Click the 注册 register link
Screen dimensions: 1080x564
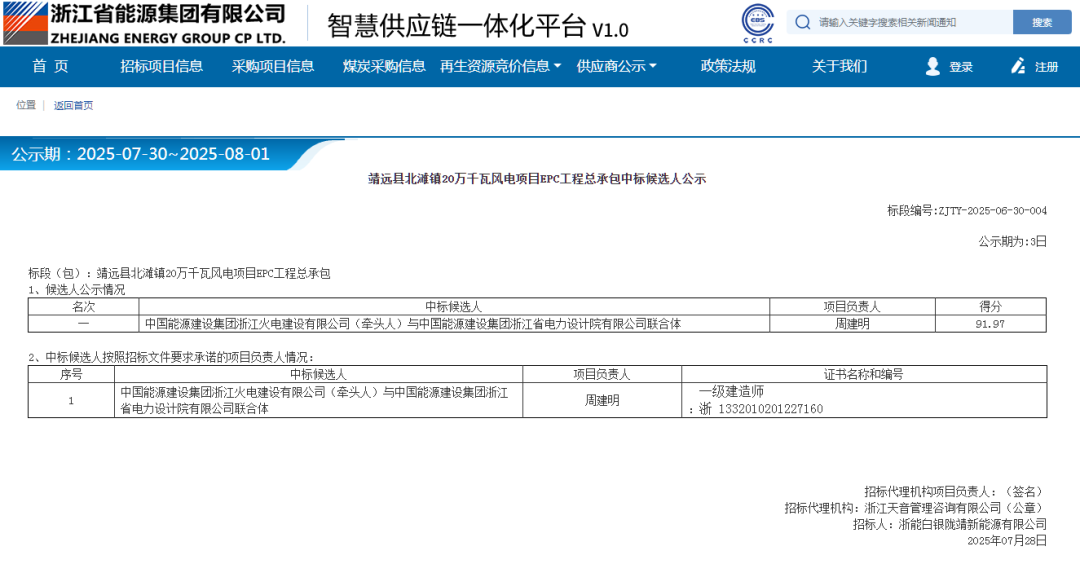click(x=1046, y=67)
